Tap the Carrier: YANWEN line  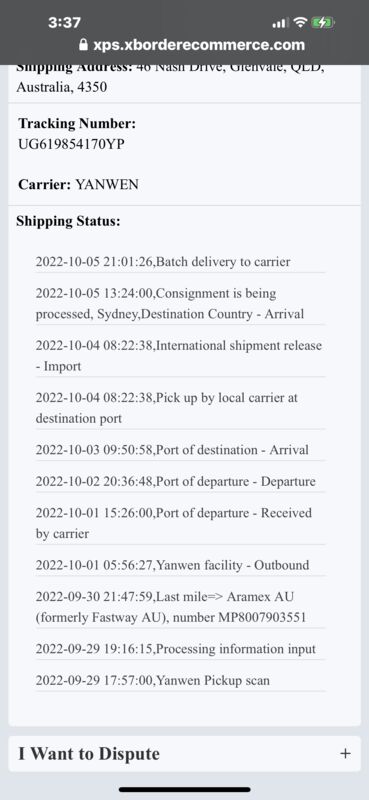(x=78, y=185)
